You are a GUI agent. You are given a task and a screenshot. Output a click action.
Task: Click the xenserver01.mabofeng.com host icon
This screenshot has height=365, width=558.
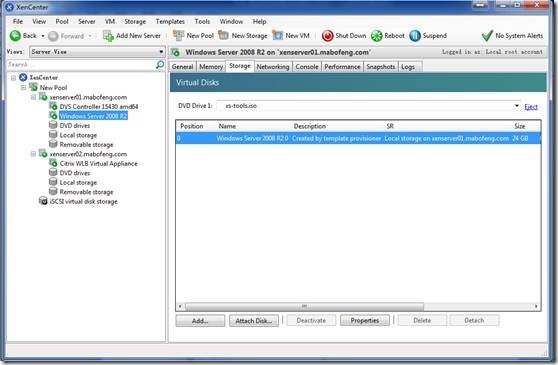[x=43, y=97]
